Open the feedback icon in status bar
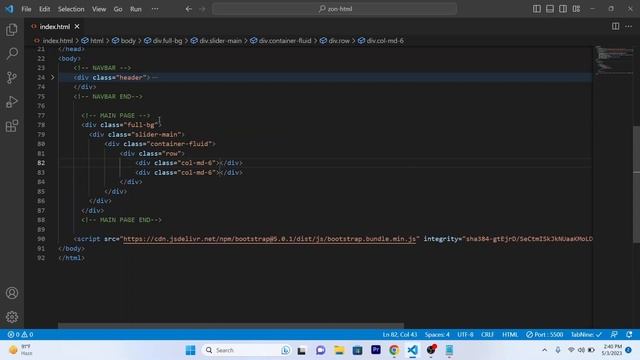The height and width of the screenshot is (360, 640). point(614,334)
